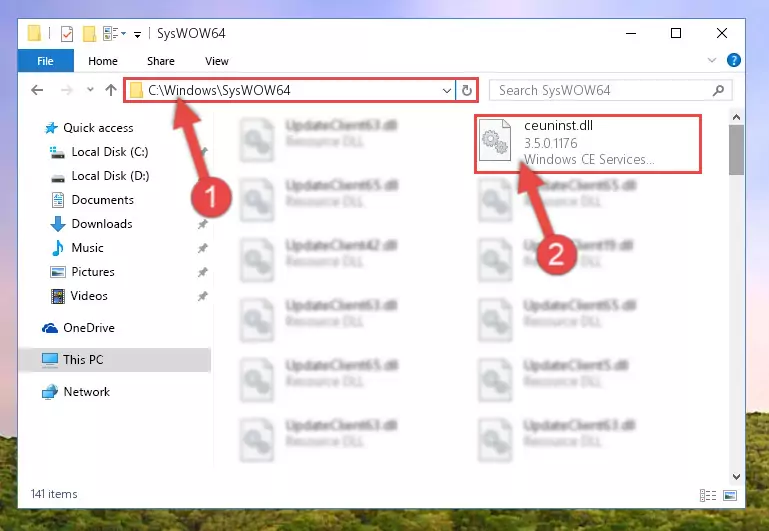The height and width of the screenshot is (531, 769).
Task: Switch to Large icons view in status bar
Action: (x=730, y=495)
